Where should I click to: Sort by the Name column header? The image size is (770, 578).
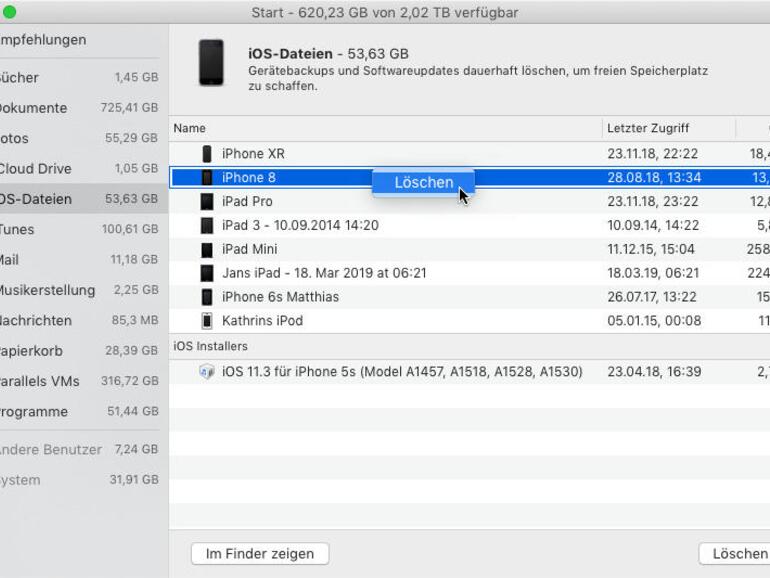coord(386,129)
